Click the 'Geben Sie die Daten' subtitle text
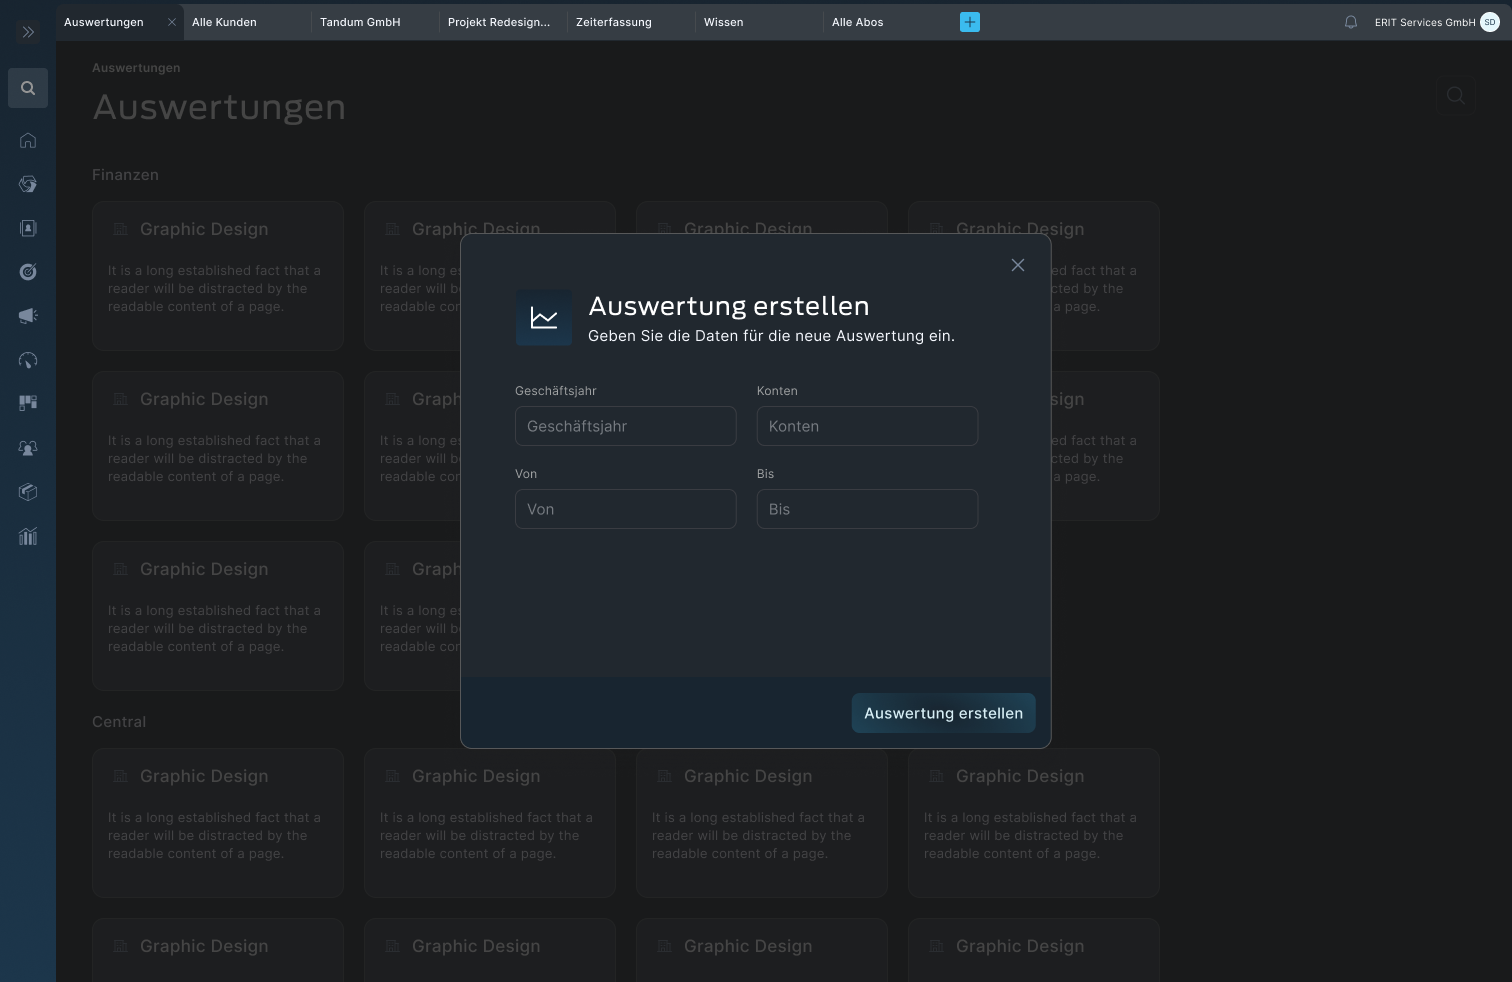The height and width of the screenshot is (982, 1512). (x=771, y=336)
